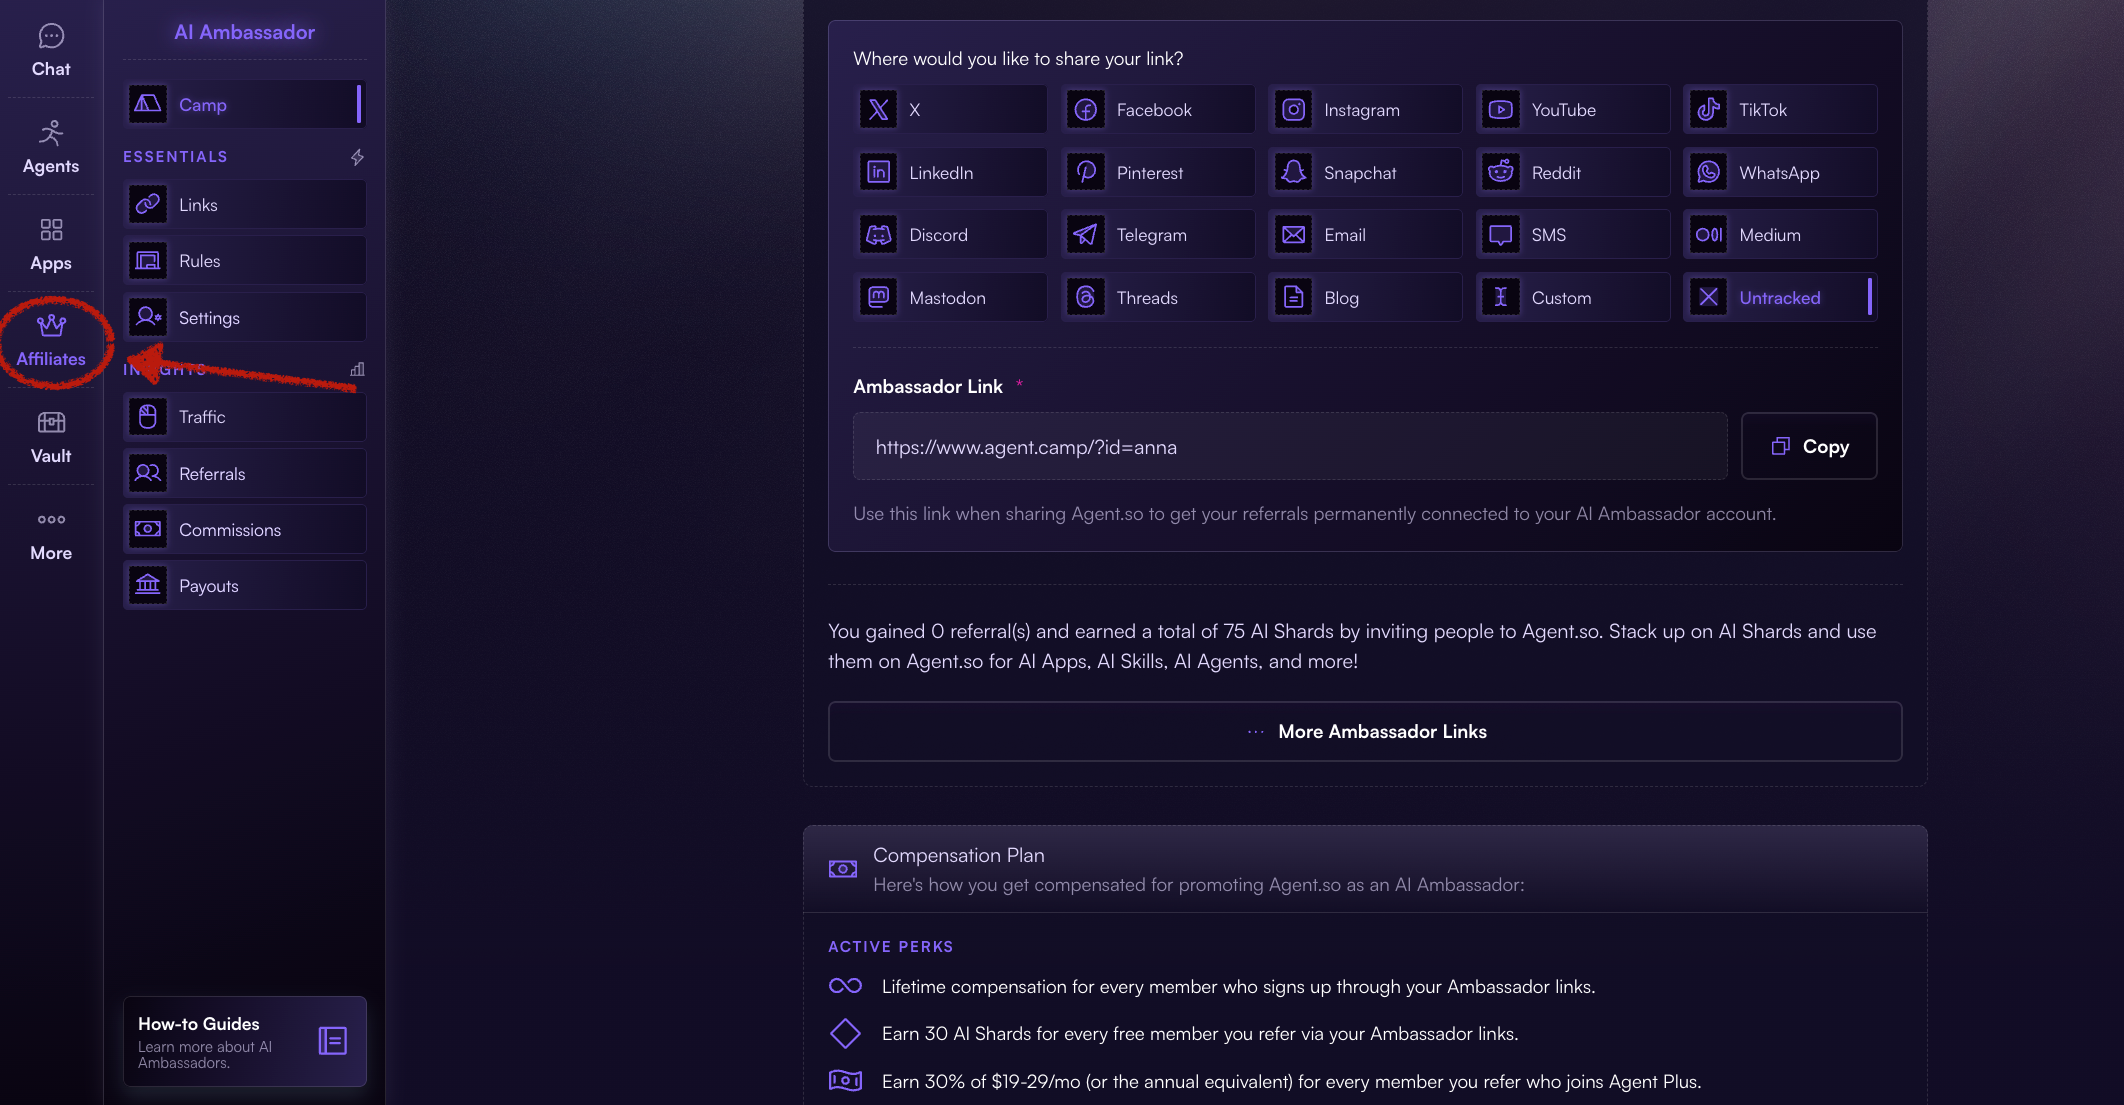Choose Pinterest as the sharing platform

coord(1158,173)
